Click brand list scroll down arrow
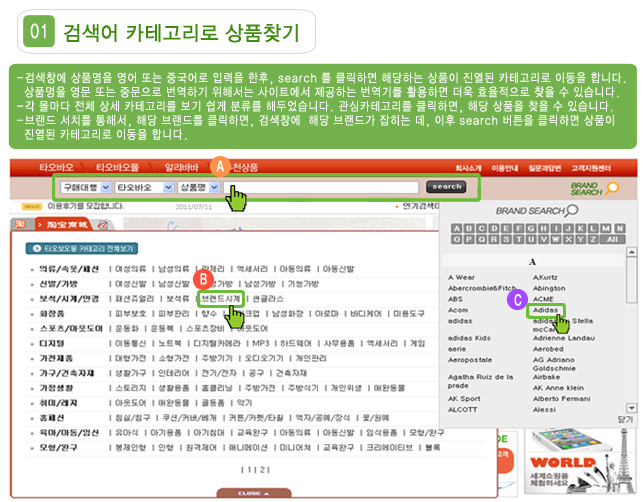Viewport: 643px width, 502px height. point(632,408)
